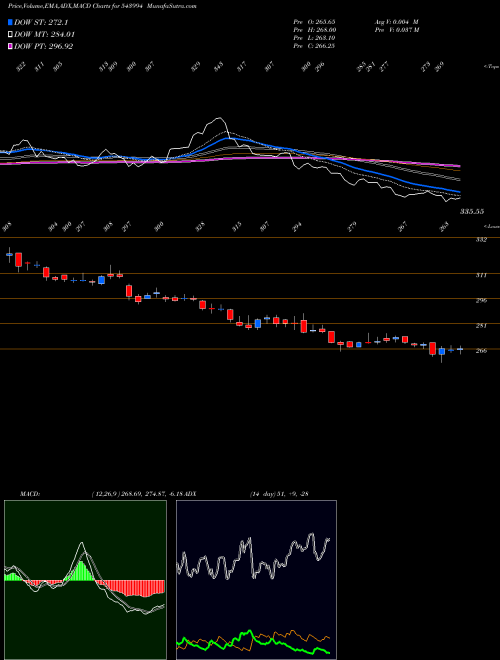This screenshot has height=660, width=500.
Task: Click the 311 price level axis label
Action: (x=481, y=275)
